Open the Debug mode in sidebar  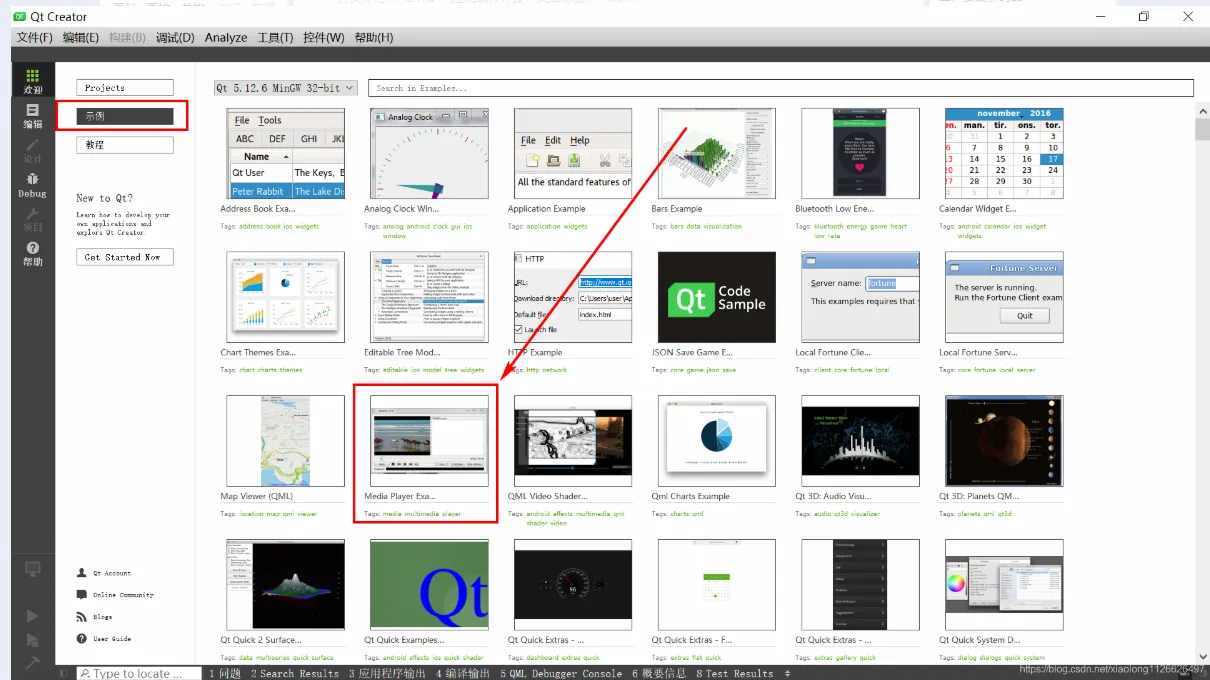click(x=33, y=185)
